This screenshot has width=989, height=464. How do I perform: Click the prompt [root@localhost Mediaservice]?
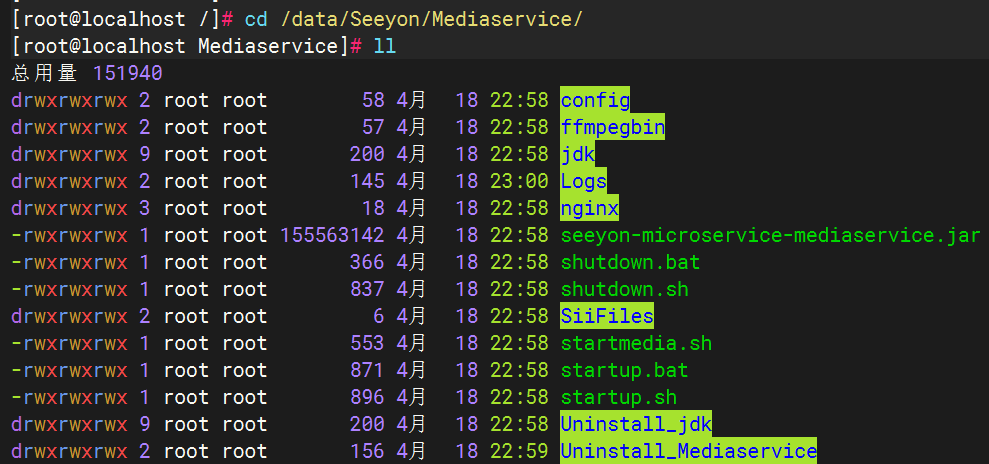pos(180,47)
